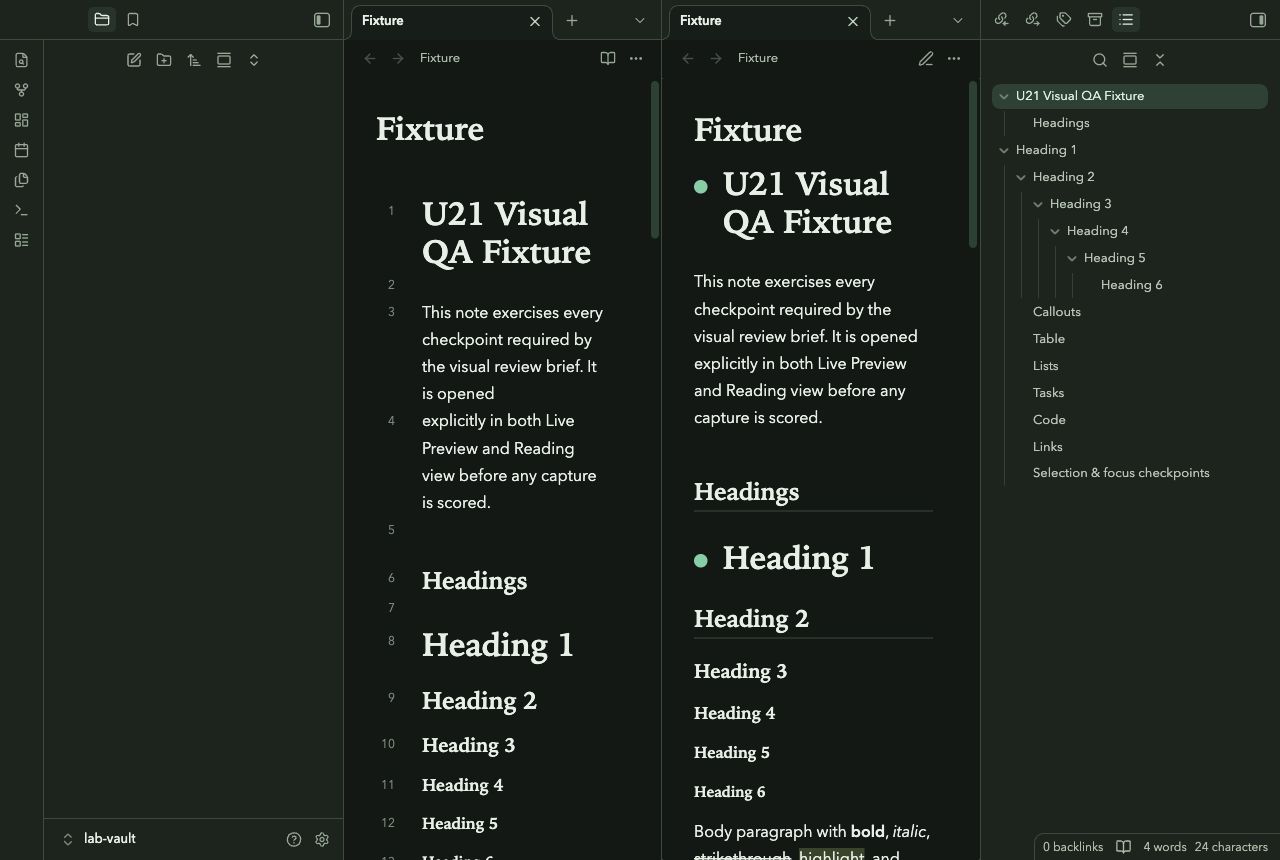This screenshot has height=860, width=1280.
Task: Open the tags sidebar tab
Action: 1064,20
